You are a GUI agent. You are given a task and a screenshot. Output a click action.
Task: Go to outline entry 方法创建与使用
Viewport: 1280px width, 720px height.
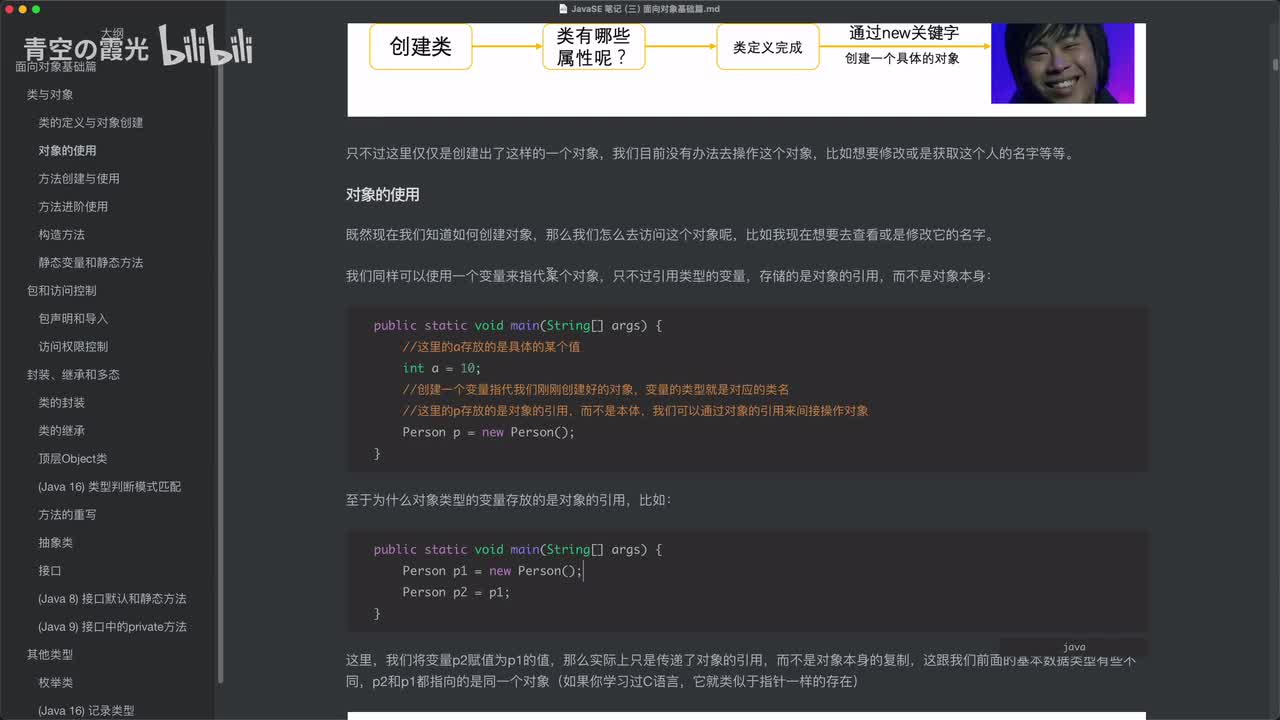click(79, 179)
